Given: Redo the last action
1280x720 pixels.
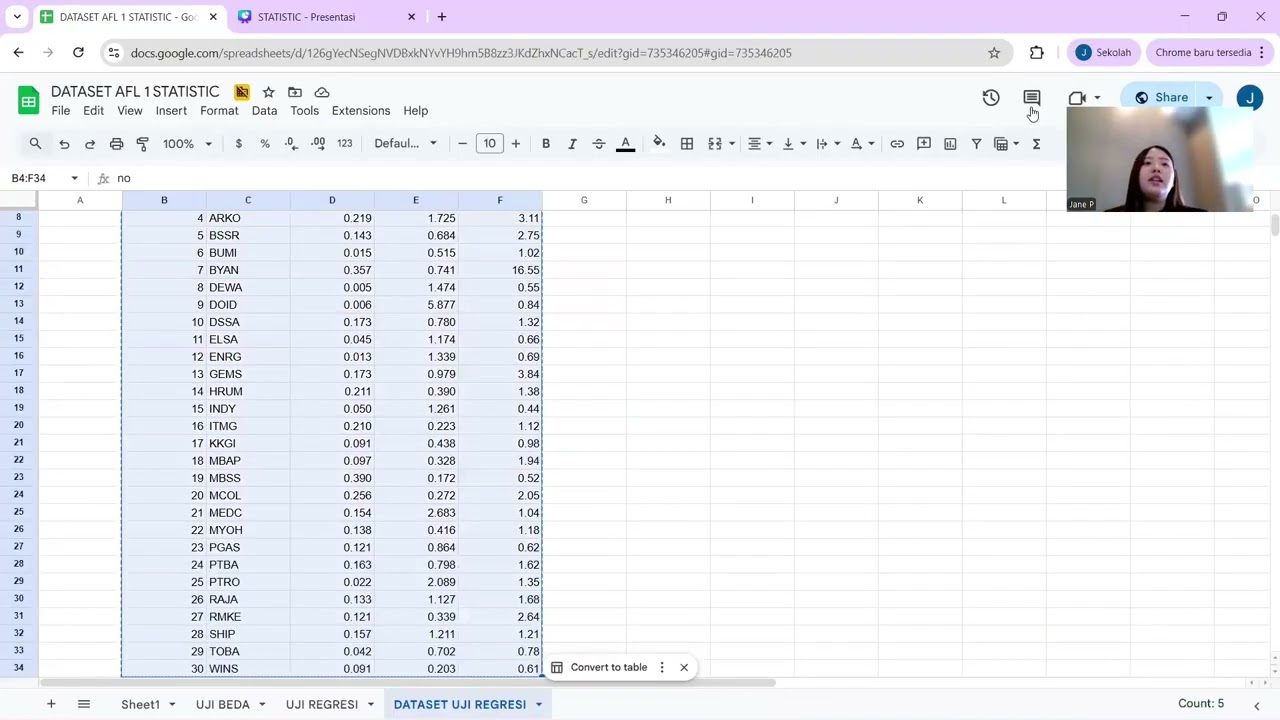Looking at the screenshot, I should point(90,144).
